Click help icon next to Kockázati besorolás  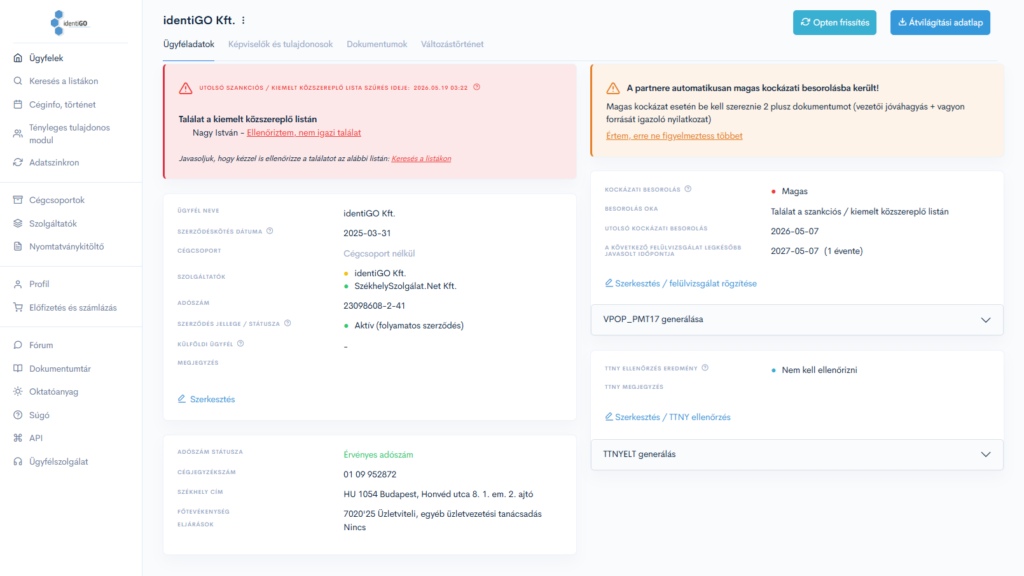click(x=688, y=189)
